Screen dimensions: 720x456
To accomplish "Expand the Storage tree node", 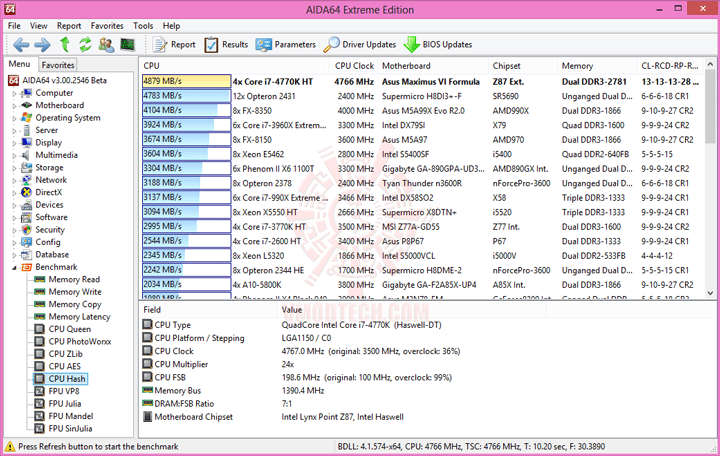I will (14, 168).
